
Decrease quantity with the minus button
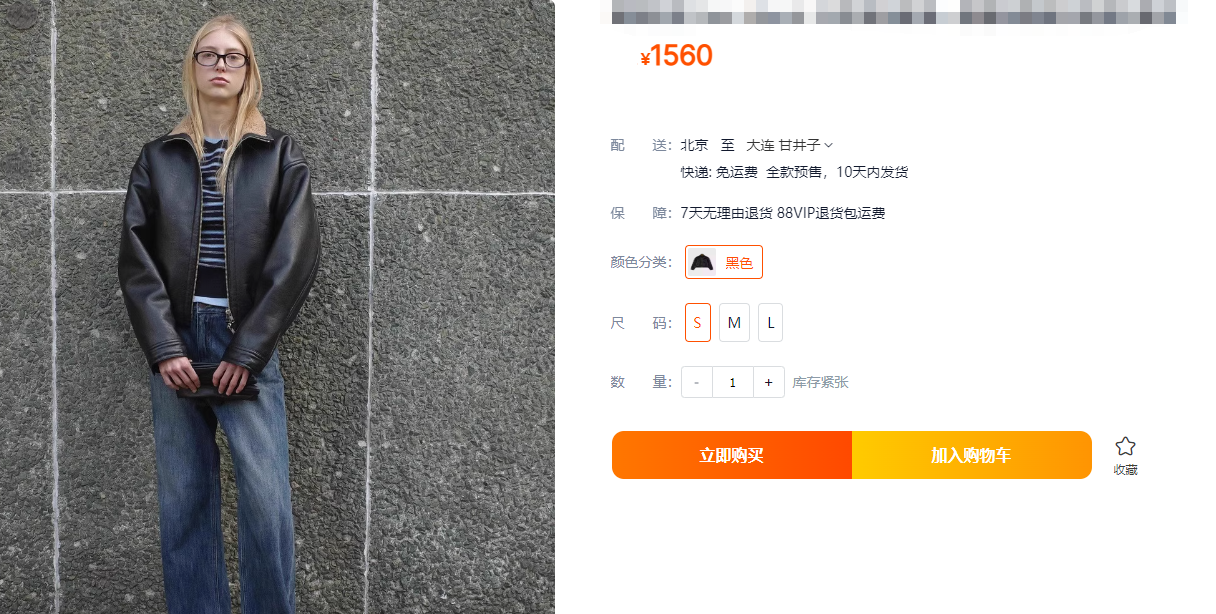697,382
